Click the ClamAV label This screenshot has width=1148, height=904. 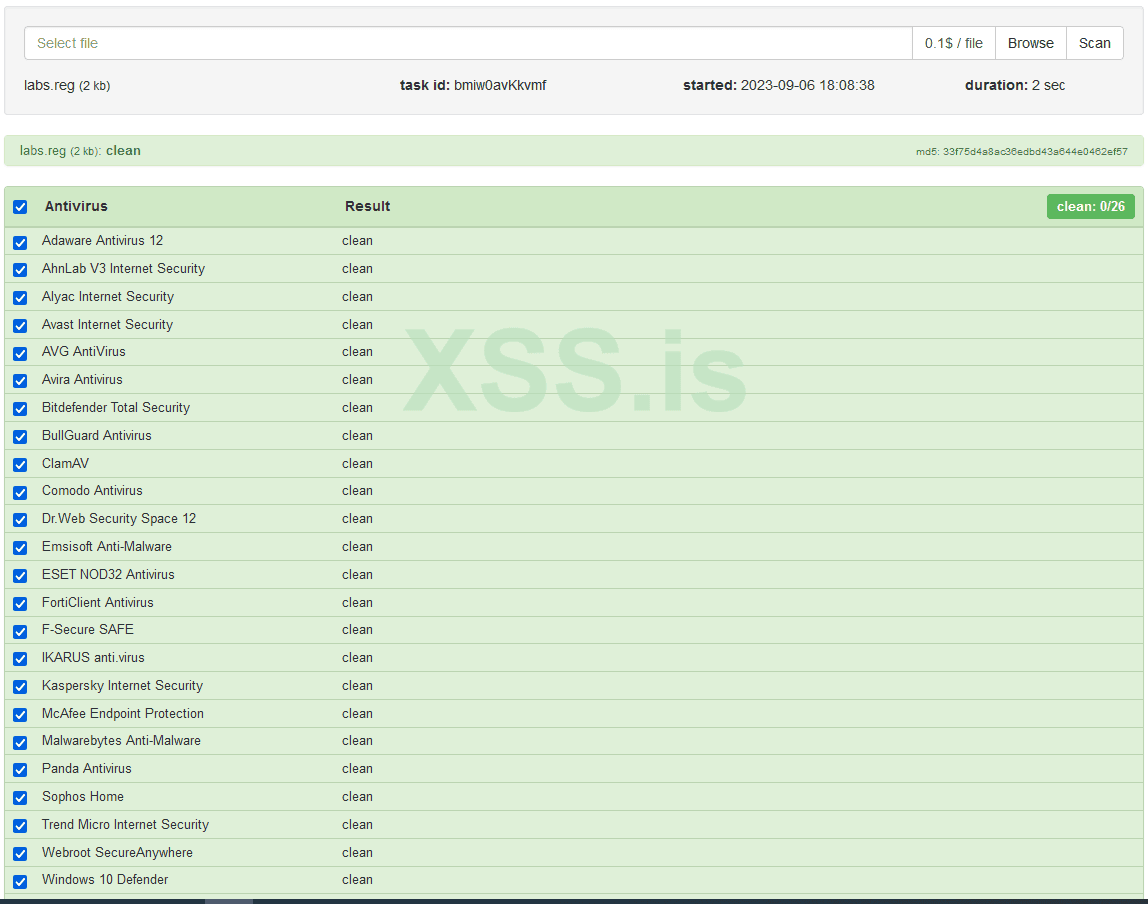coord(65,463)
